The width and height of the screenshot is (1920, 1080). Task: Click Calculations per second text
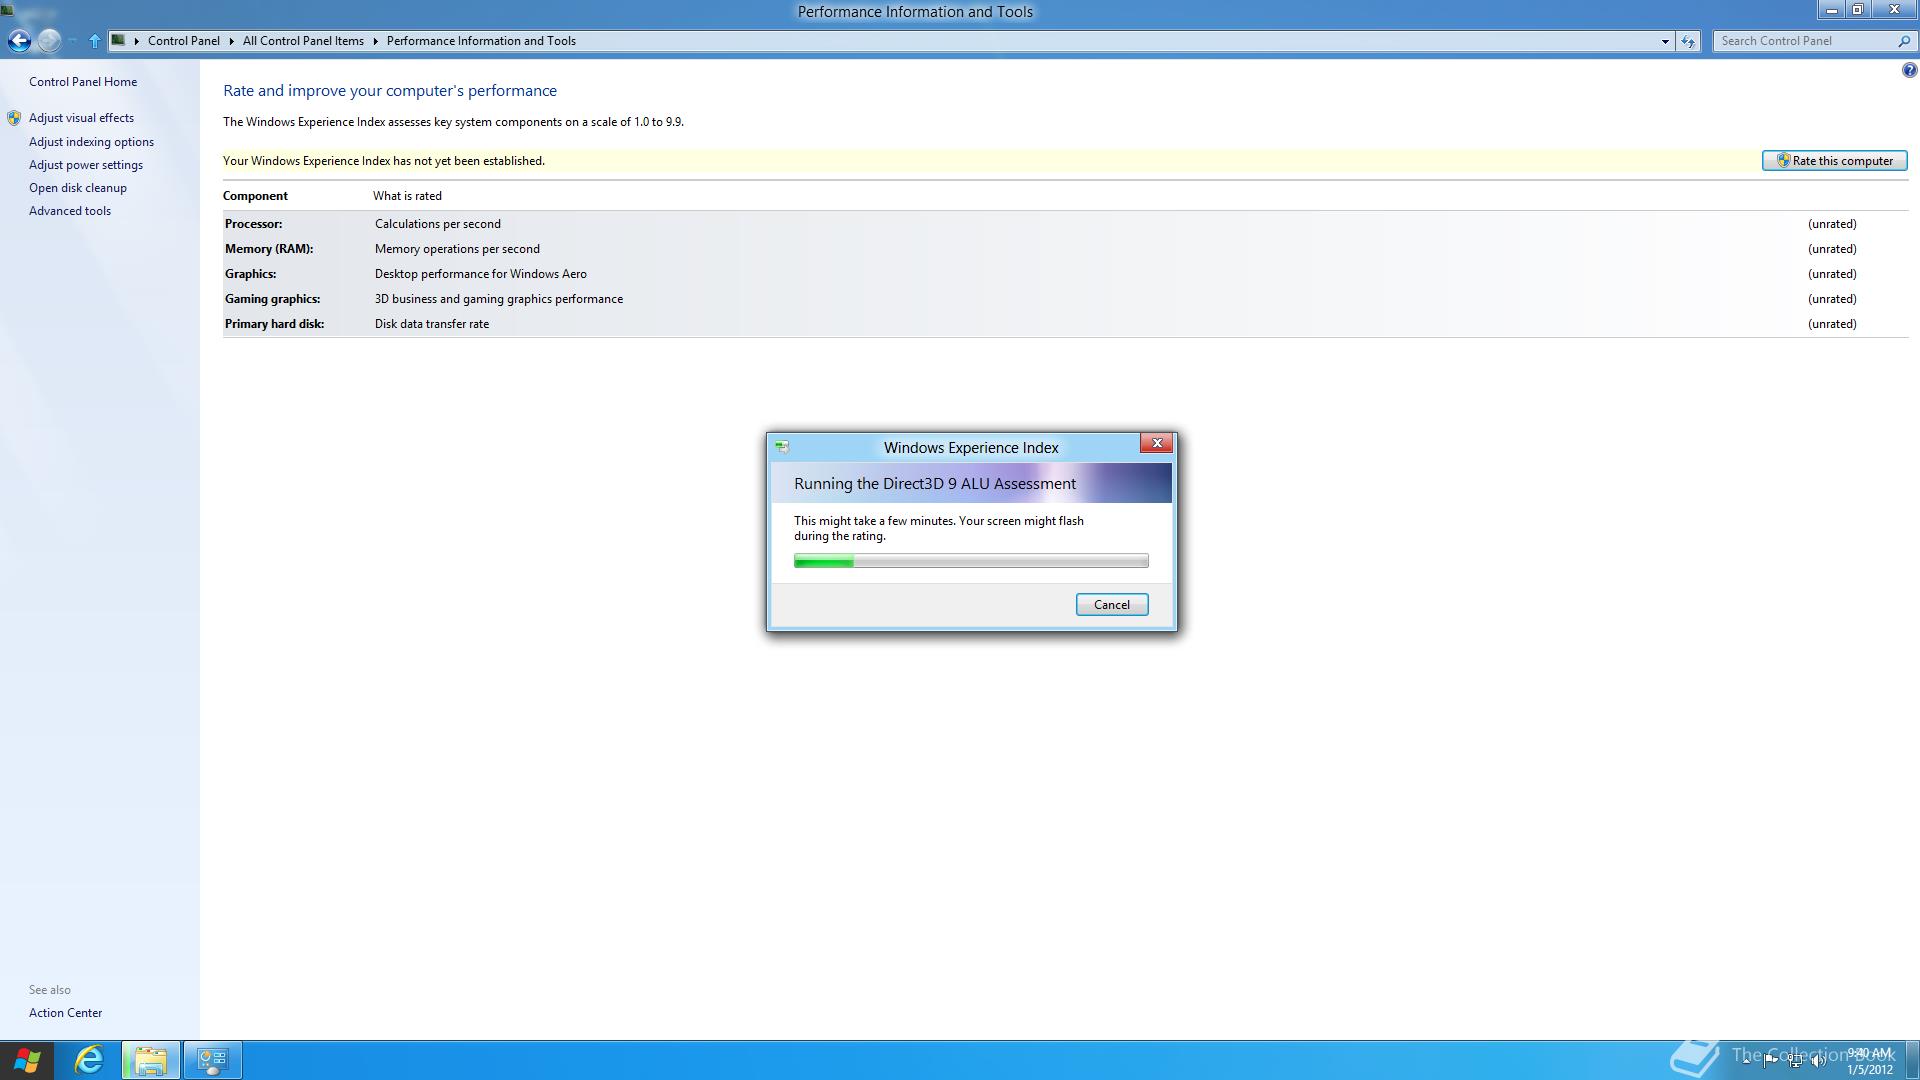tap(438, 224)
